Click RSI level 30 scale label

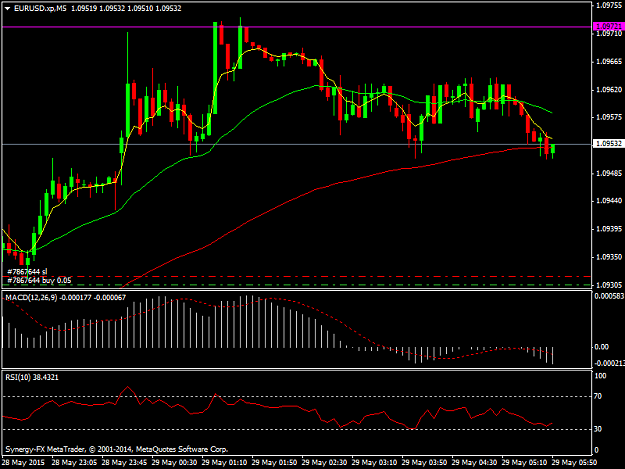click(x=598, y=429)
